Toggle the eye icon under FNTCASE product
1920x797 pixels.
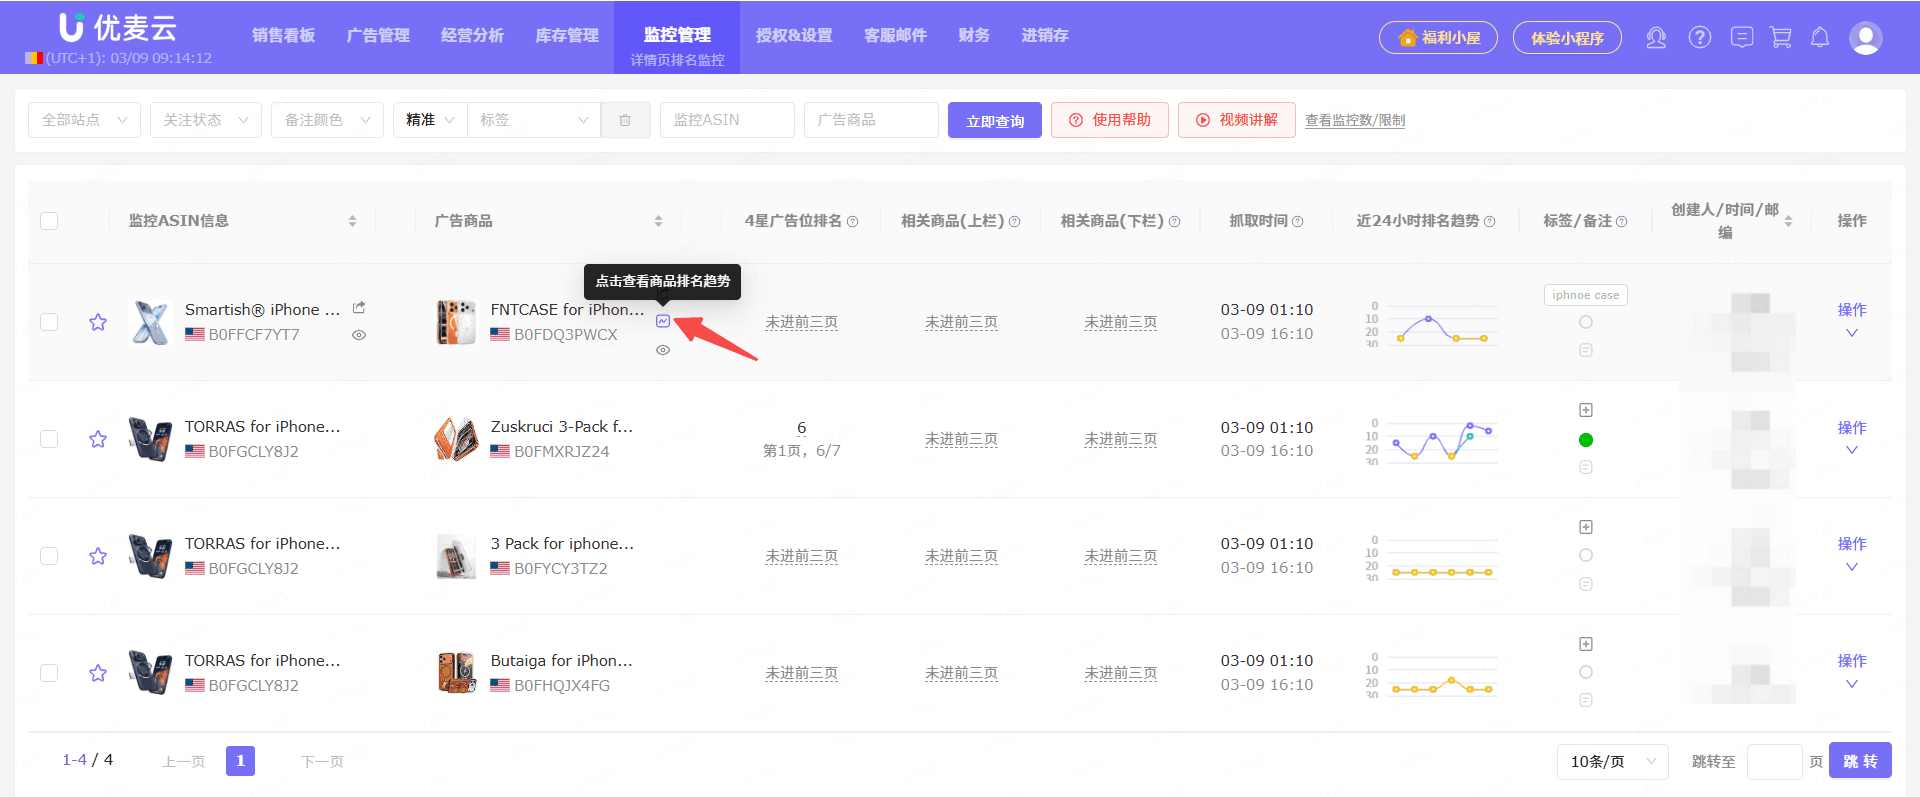(663, 350)
